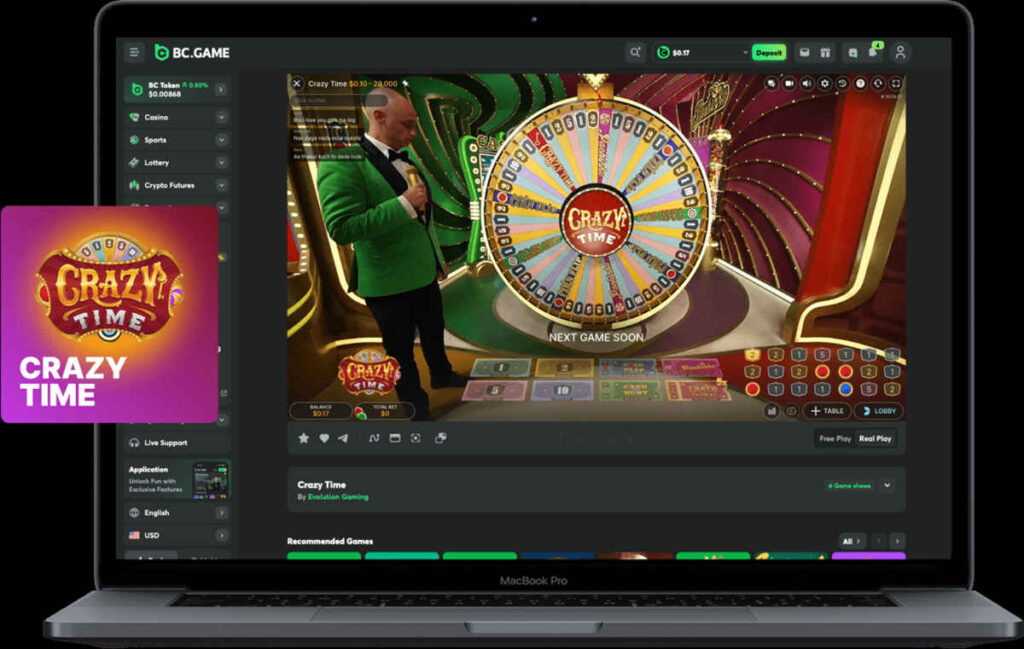The height and width of the screenshot is (649, 1024).
Task: Expand the Crypto Futures sidebar menu
Action: click(x=221, y=185)
